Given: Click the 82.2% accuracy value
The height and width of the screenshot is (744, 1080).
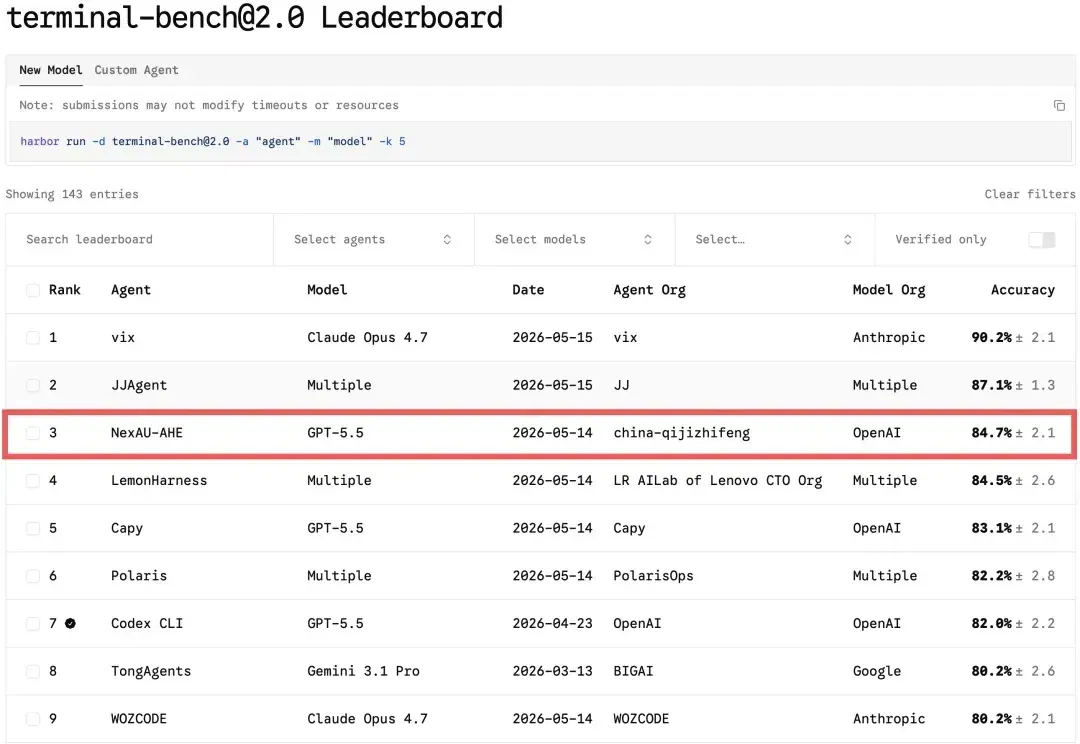Looking at the screenshot, I should coord(991,576).
